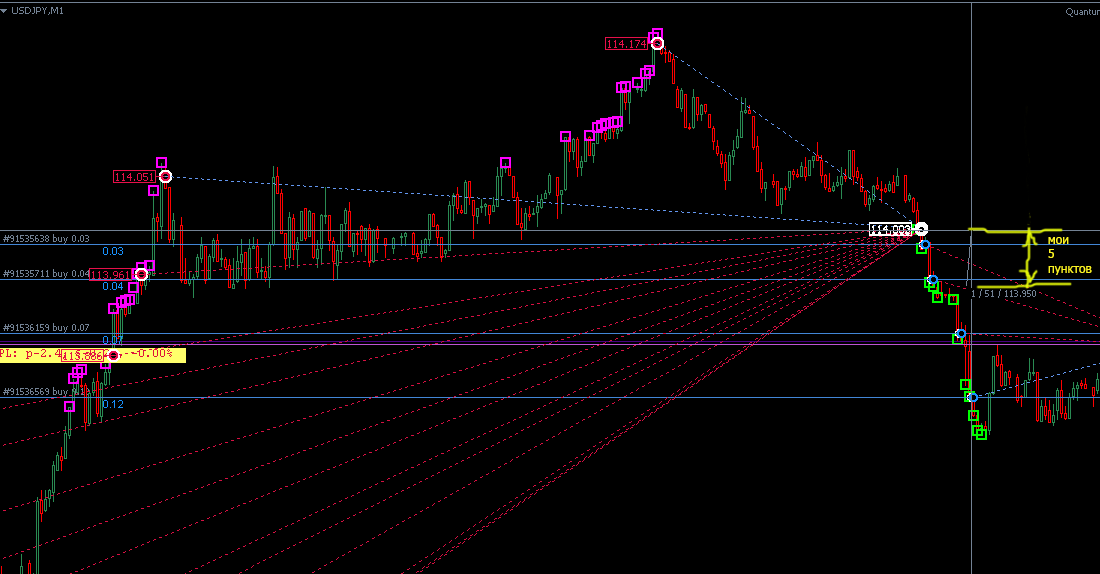Click the white circle marker beside 114.051

[165, 177]
